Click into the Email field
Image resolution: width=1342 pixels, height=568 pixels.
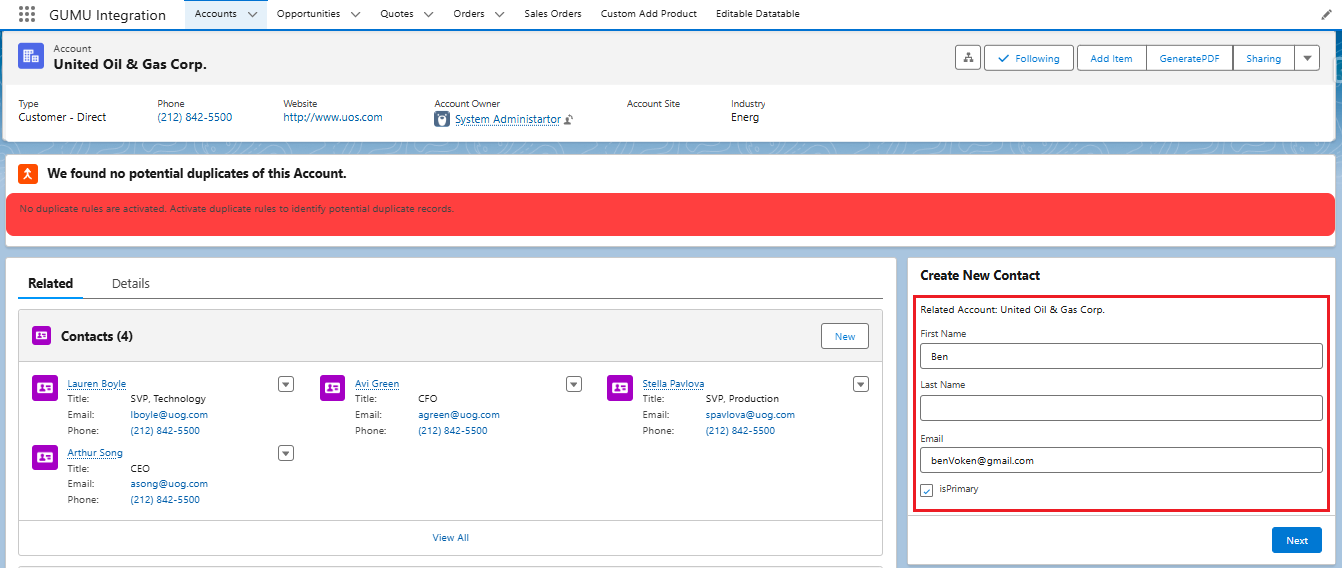point(1121,460)
